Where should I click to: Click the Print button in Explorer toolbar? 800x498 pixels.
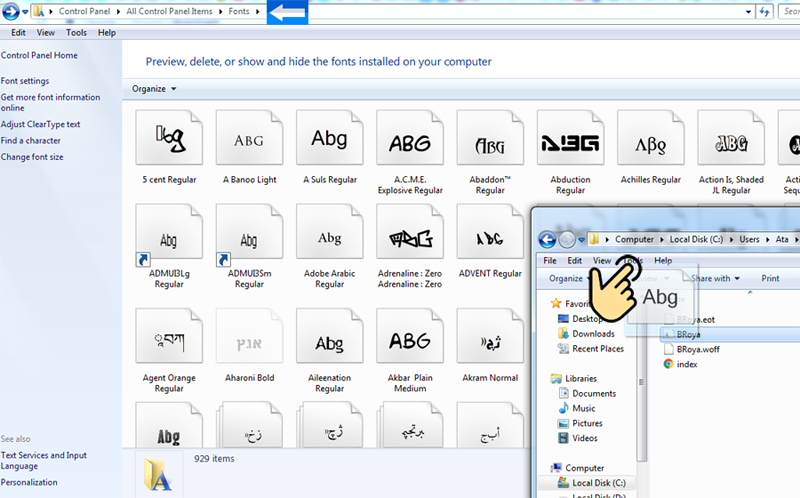point(770,278)
